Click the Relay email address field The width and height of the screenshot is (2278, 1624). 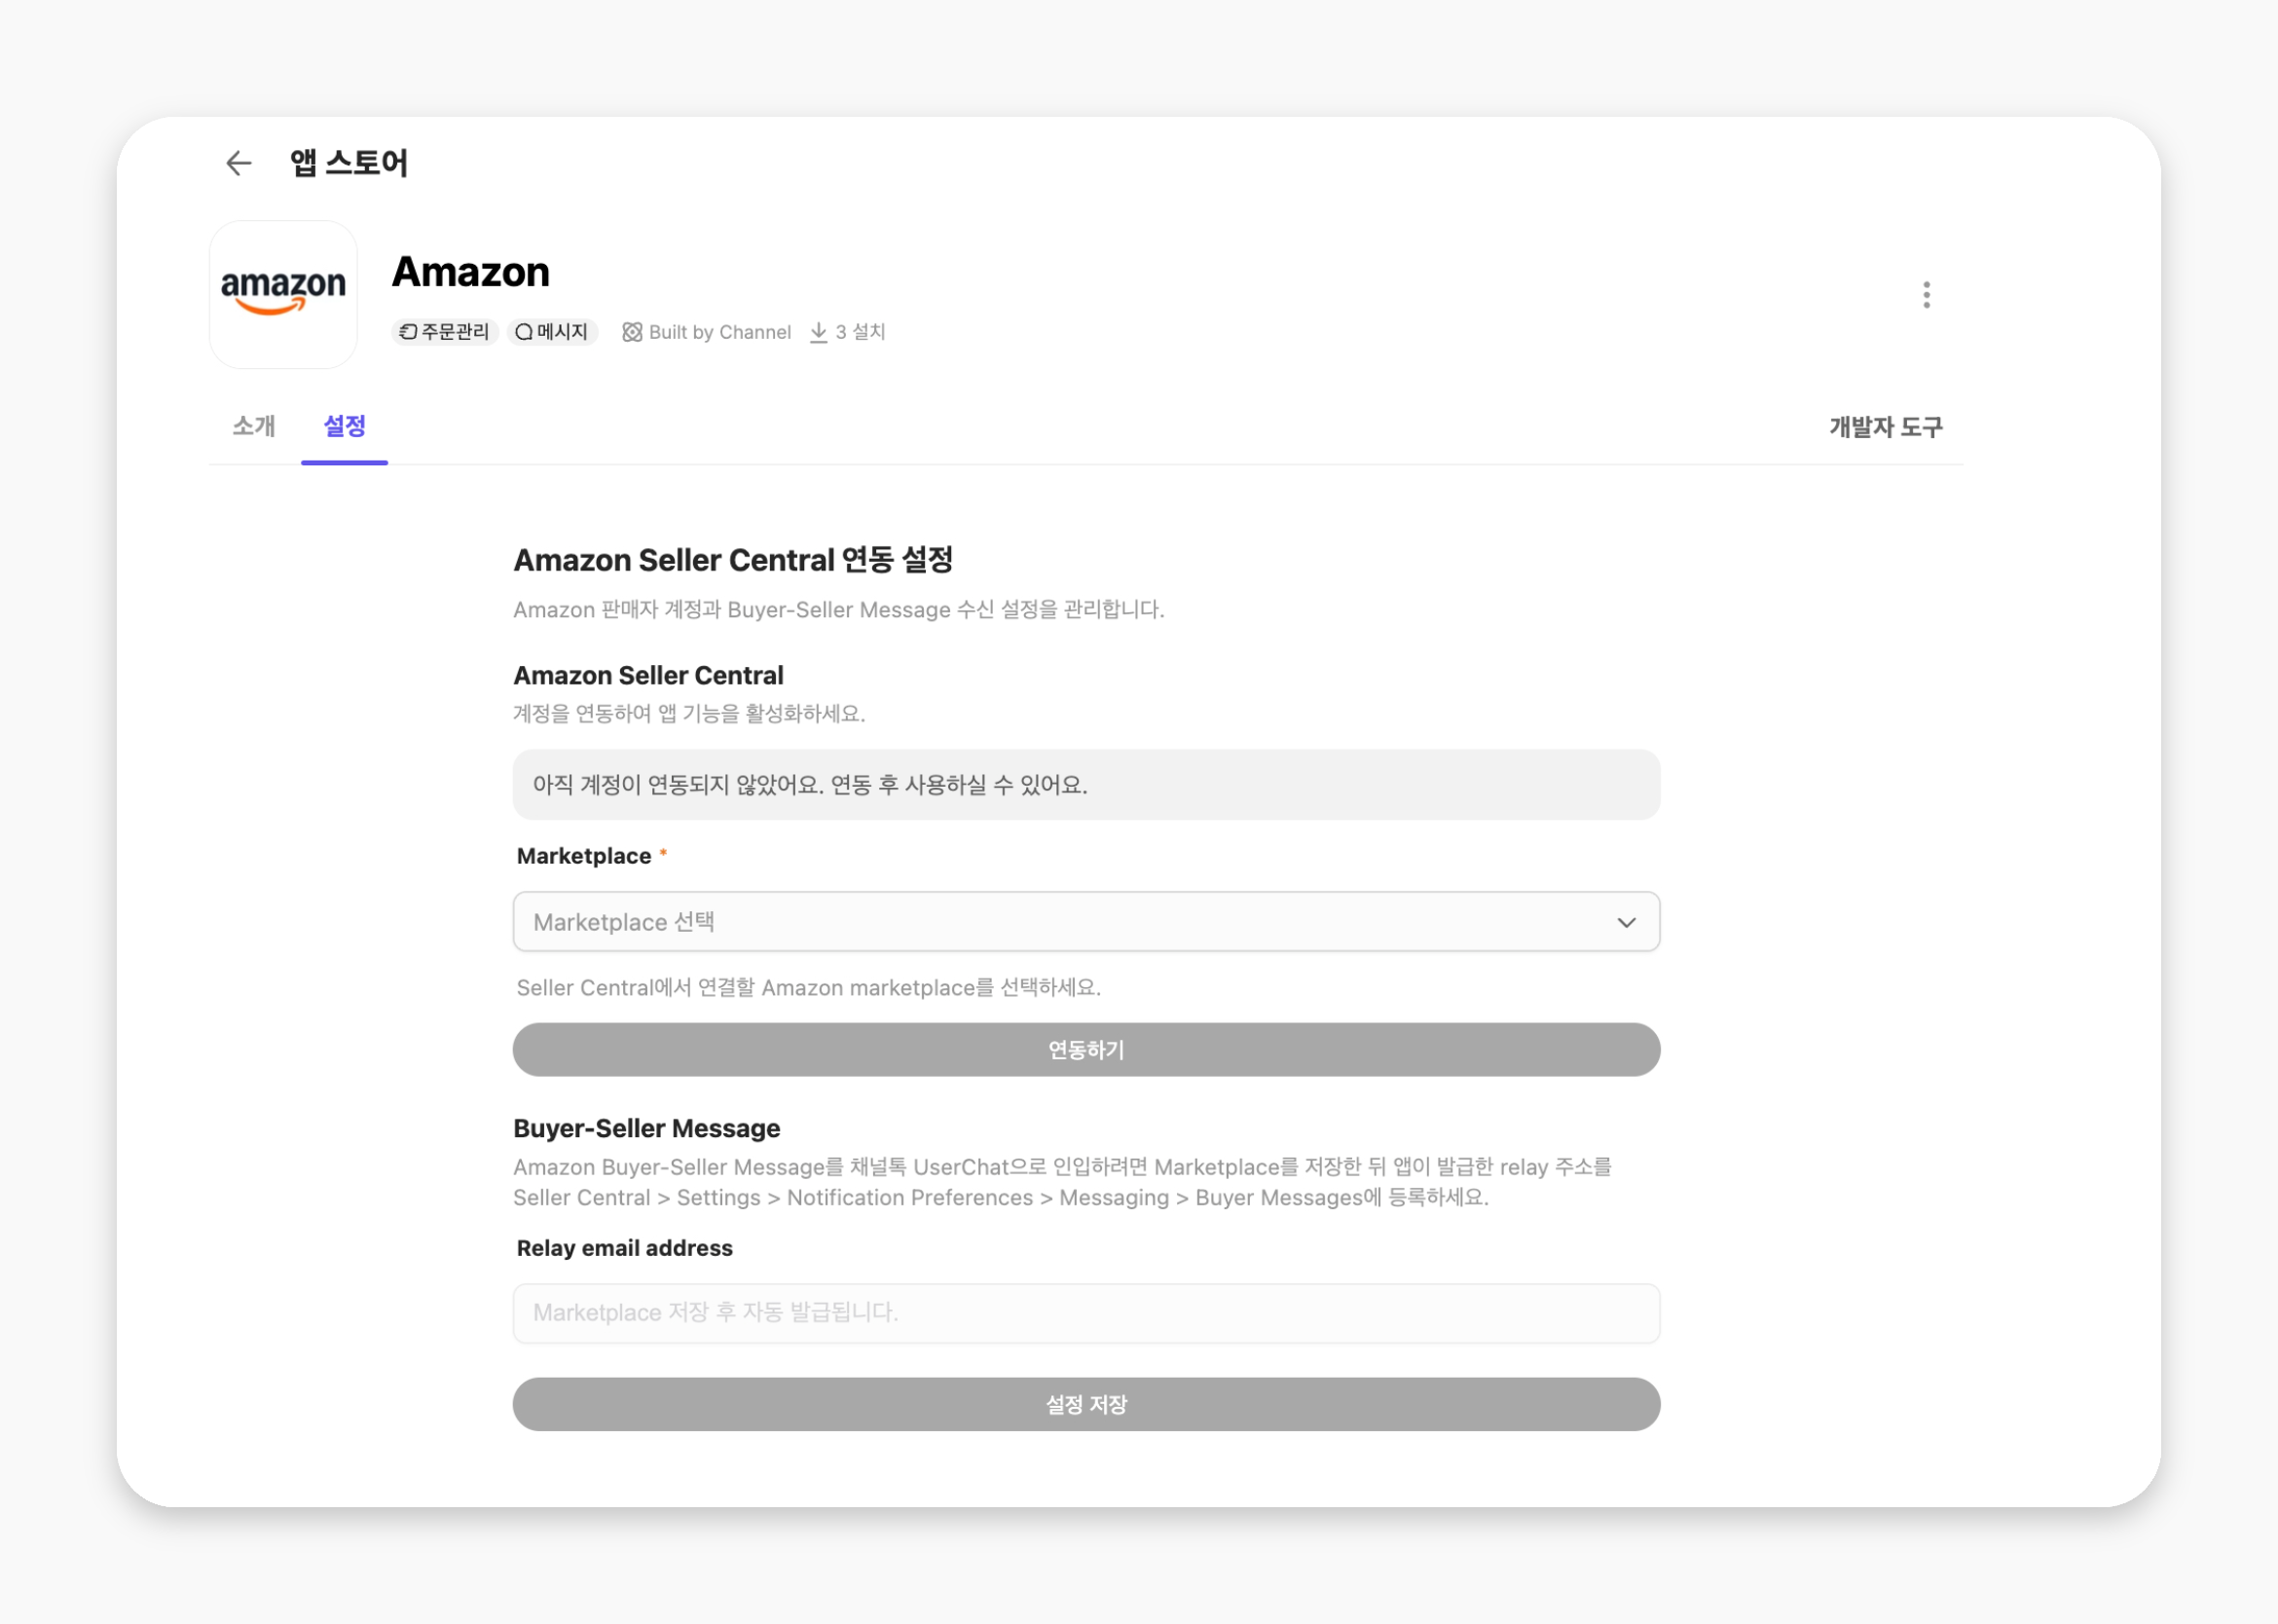click(1086, 1313)
